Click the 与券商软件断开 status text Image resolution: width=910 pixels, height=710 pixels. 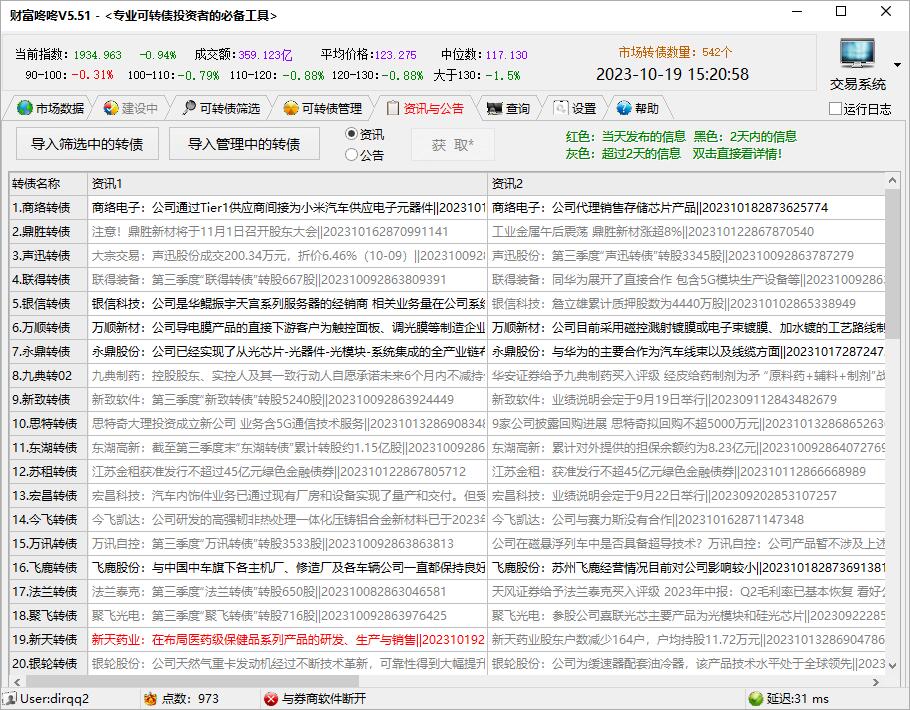[x=324, y=698]
